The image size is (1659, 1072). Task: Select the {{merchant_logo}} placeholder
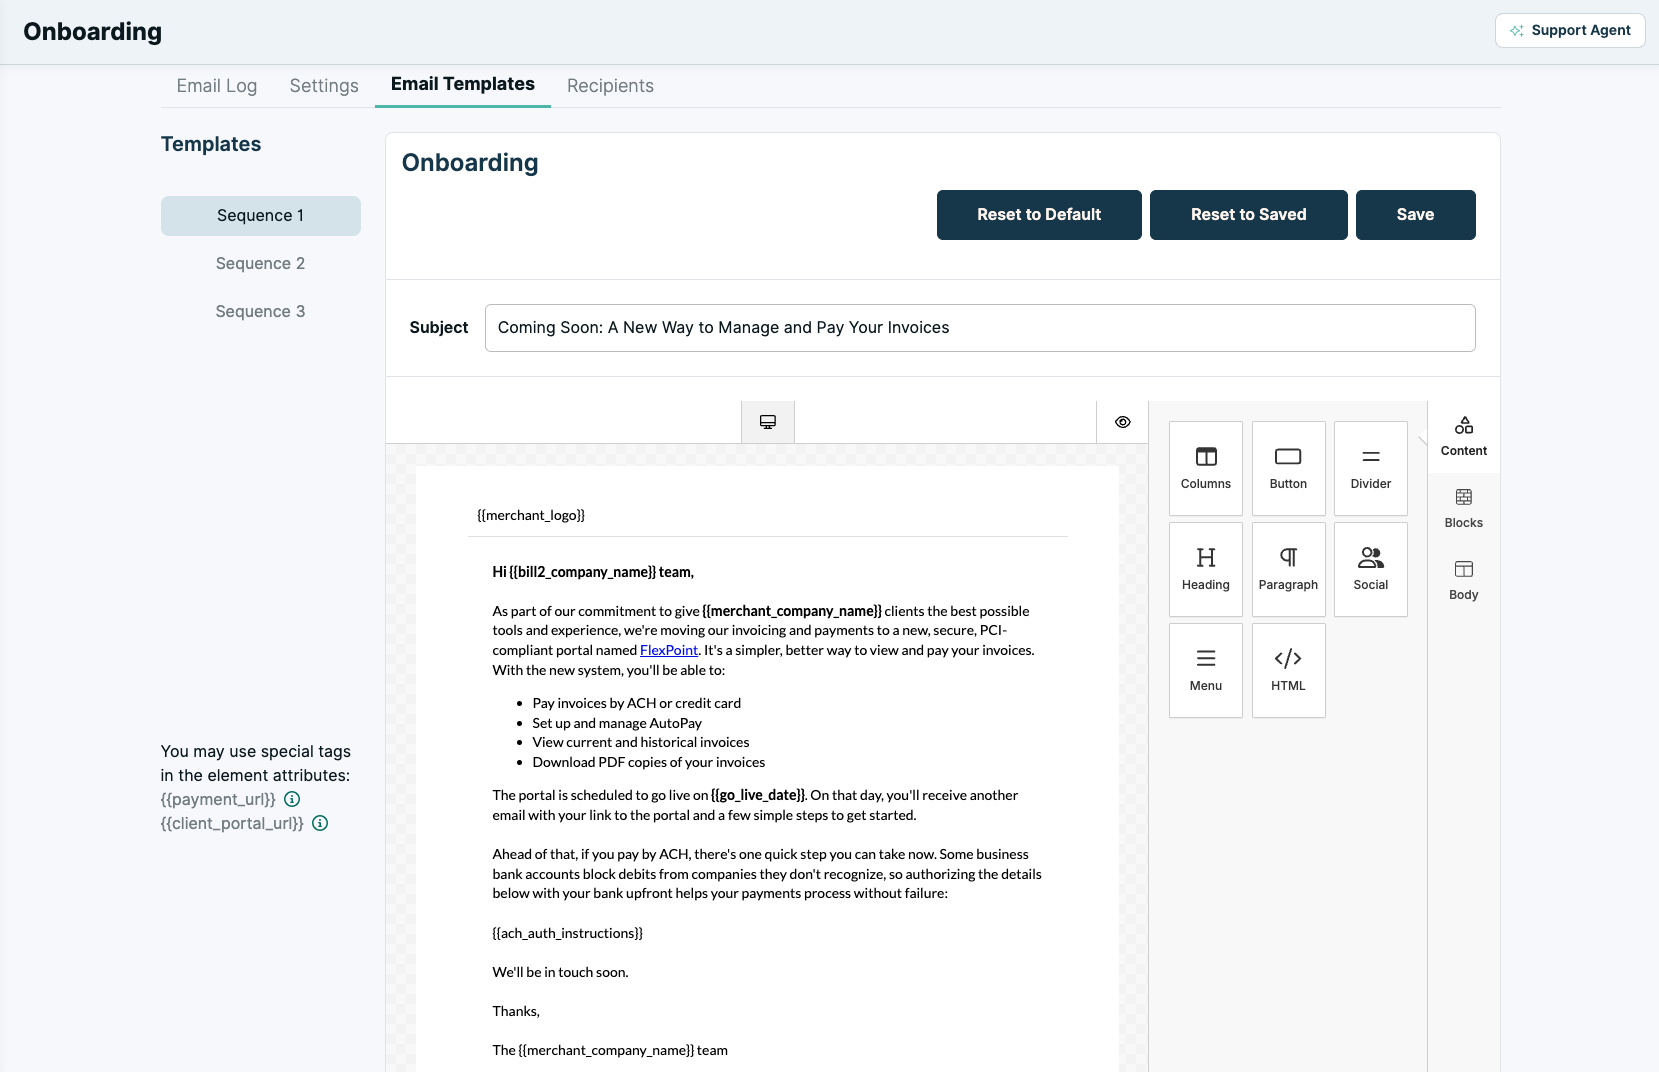pyautogui.click(x=531, y=515)
